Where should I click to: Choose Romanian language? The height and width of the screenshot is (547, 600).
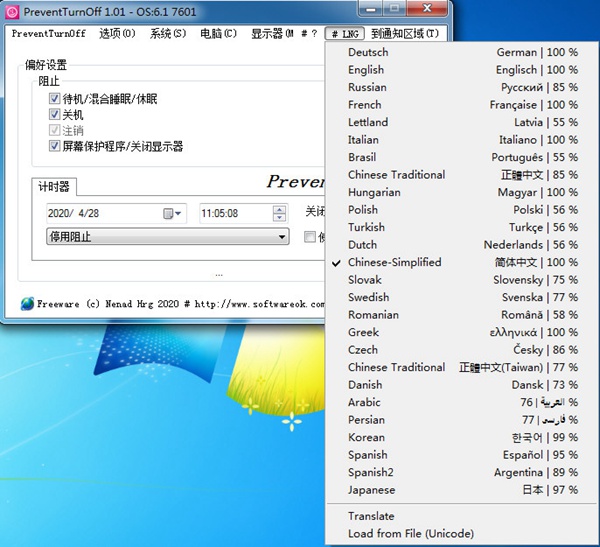coord(463,315)
